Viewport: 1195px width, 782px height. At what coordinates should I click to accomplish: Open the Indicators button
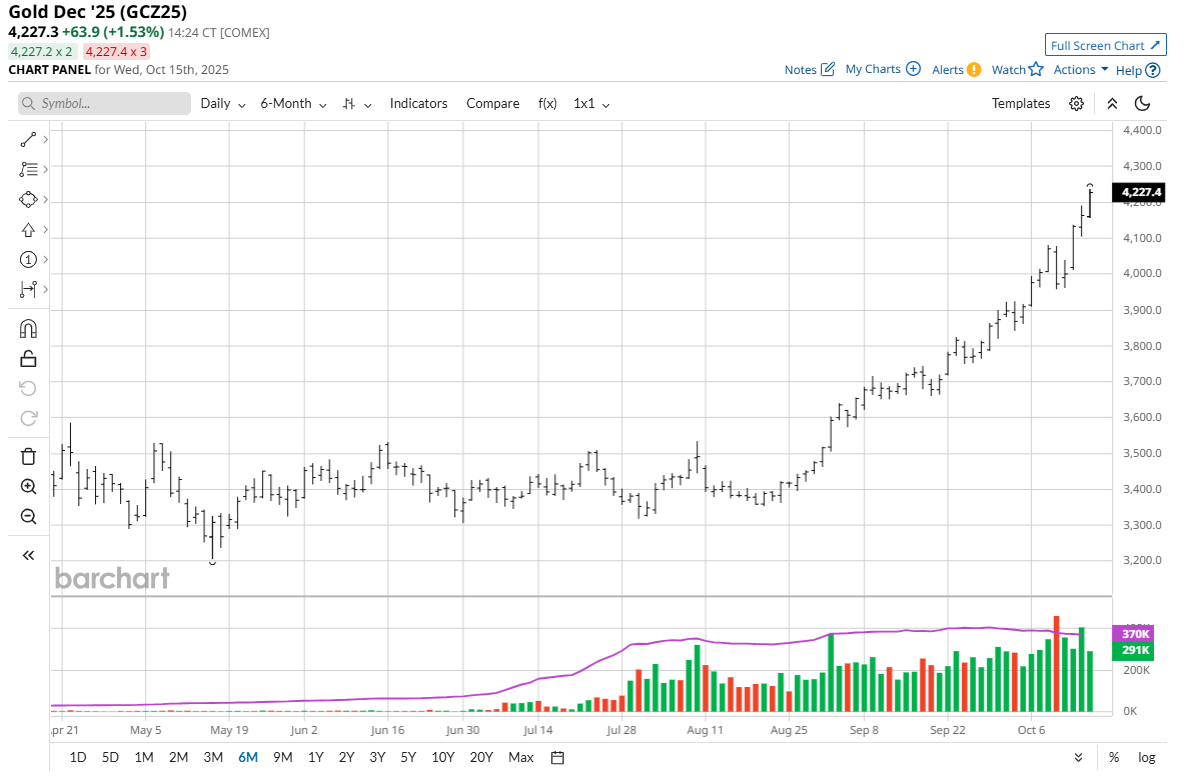418,104
